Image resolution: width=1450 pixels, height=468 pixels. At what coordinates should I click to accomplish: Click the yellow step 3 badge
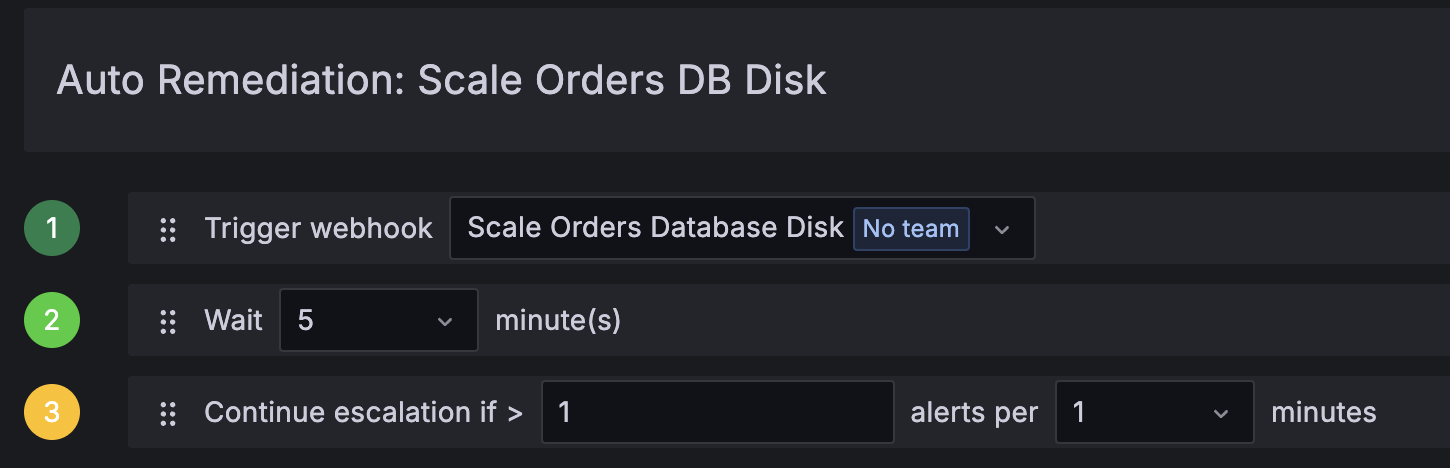[52, 412]
